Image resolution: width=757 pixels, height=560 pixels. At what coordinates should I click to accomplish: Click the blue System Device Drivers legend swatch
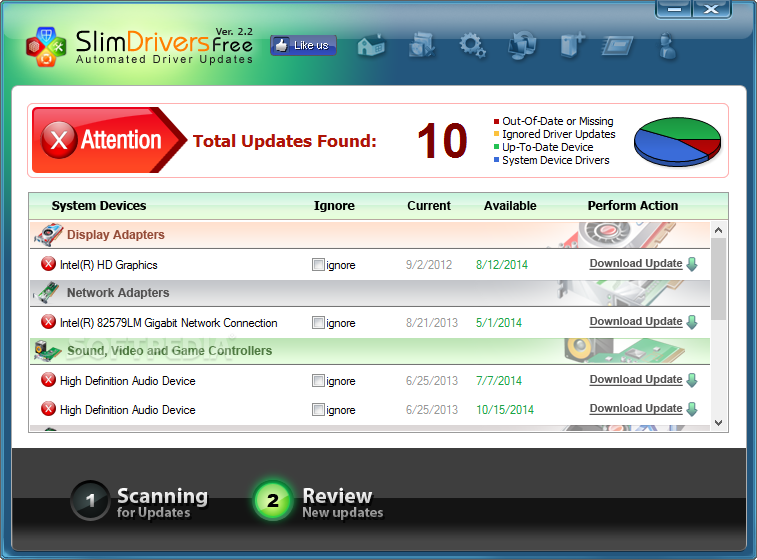pyautogui.click(x=496, y=160)
